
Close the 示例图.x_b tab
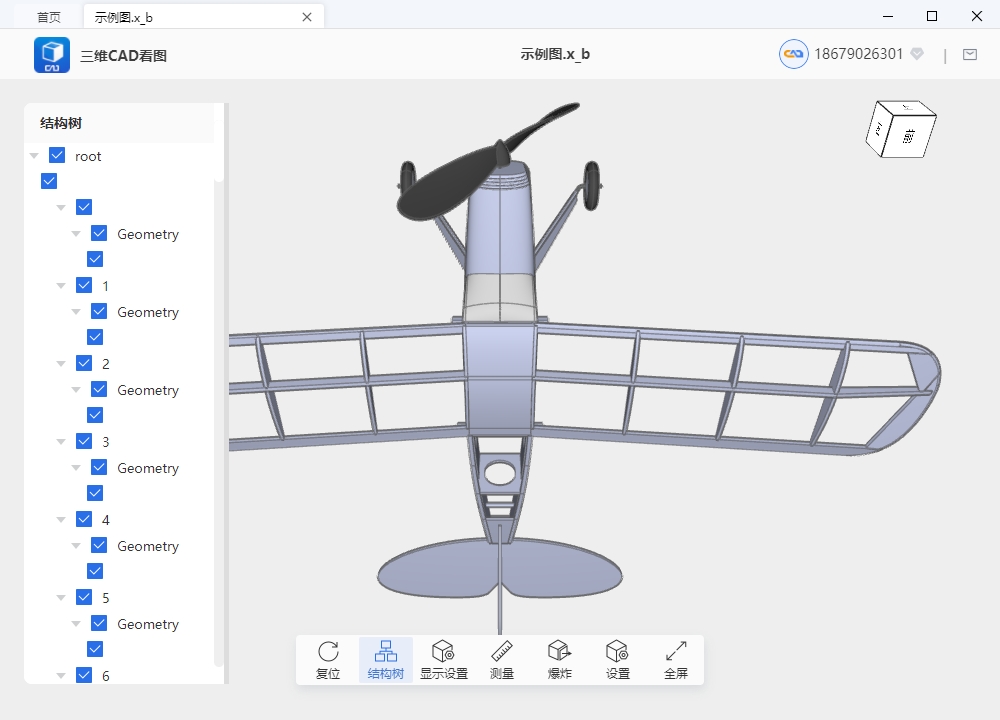307,17
